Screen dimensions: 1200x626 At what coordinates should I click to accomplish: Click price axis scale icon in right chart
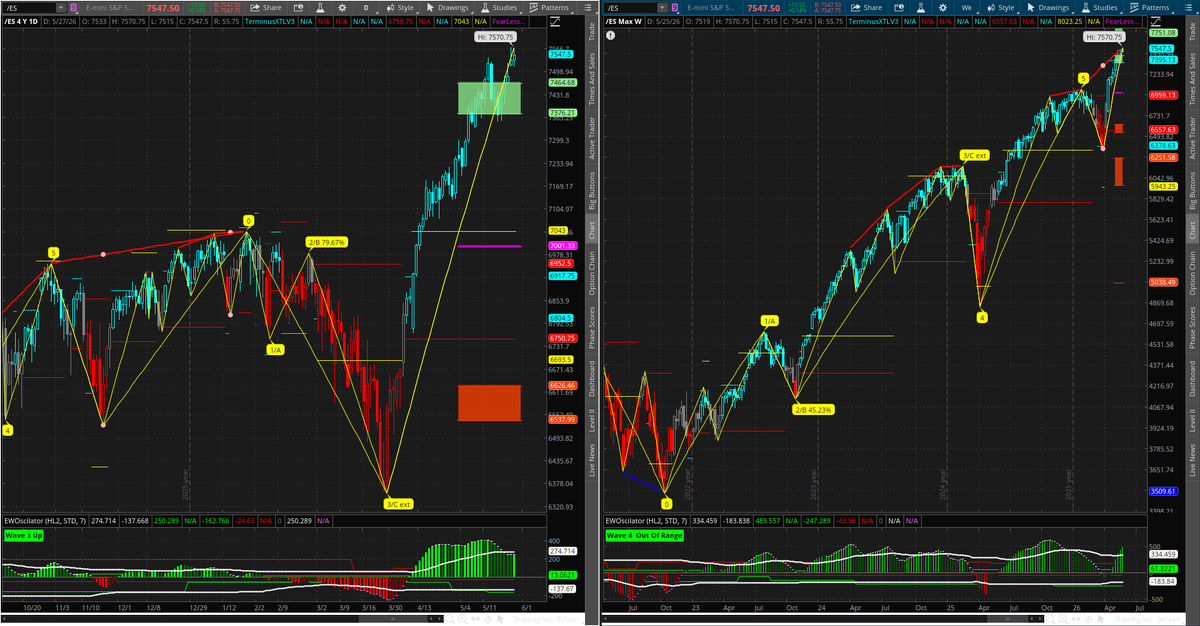coord(1155,21)
